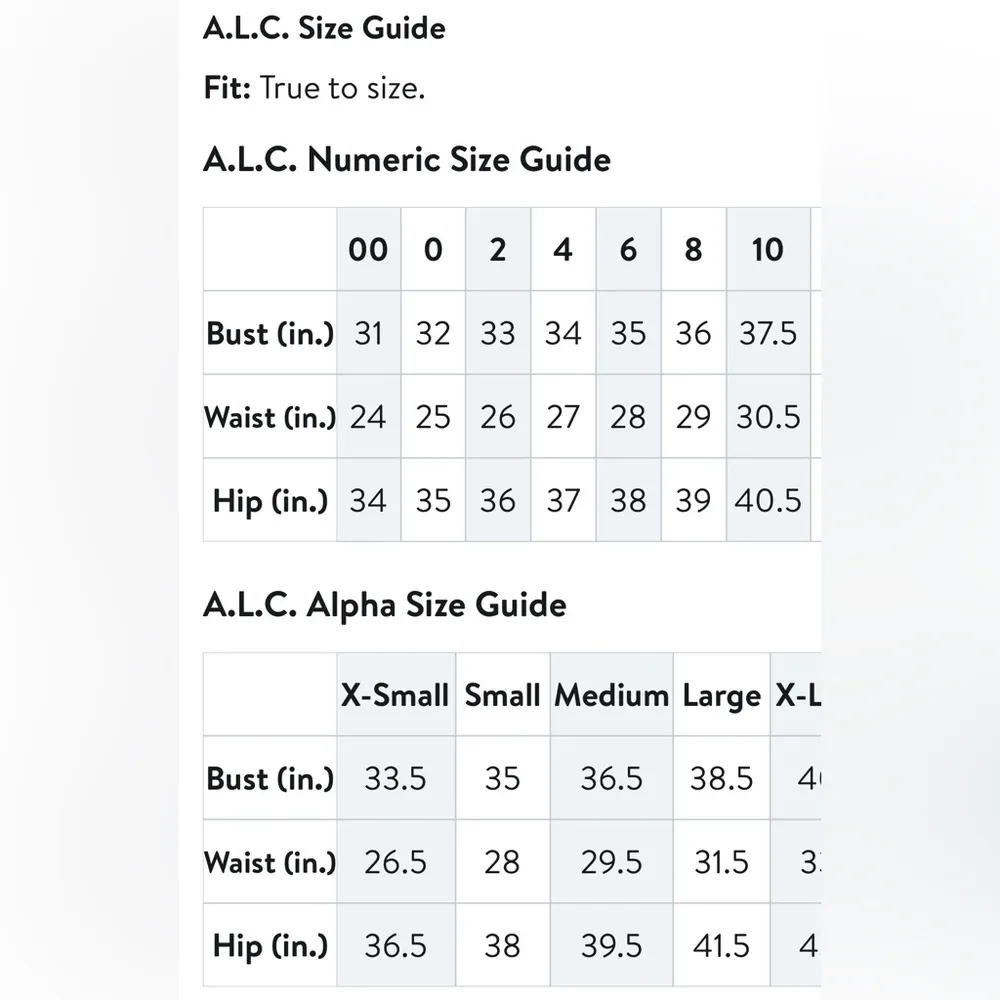Click the Medium column header

[x=611, y=695]
